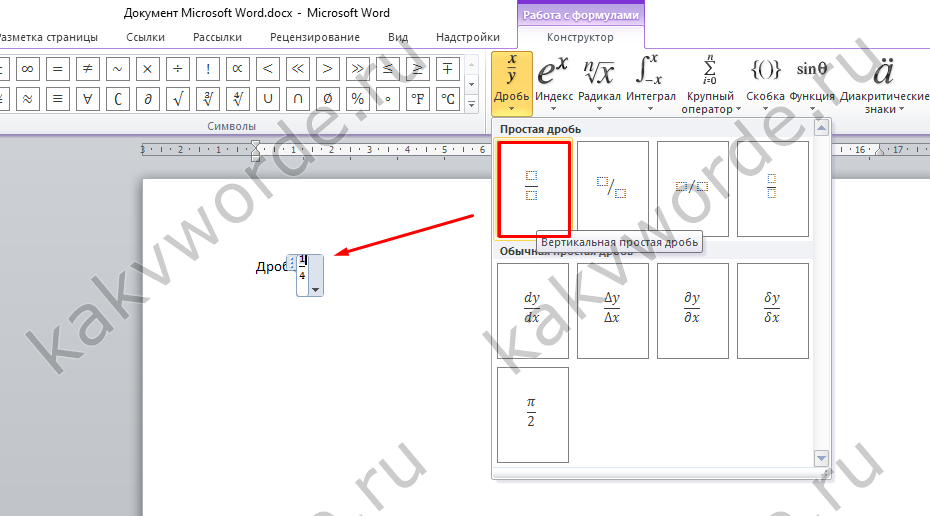Insert the square root symbol
The height and width of the screenshot is (516, 930).
tap(177, 98)
